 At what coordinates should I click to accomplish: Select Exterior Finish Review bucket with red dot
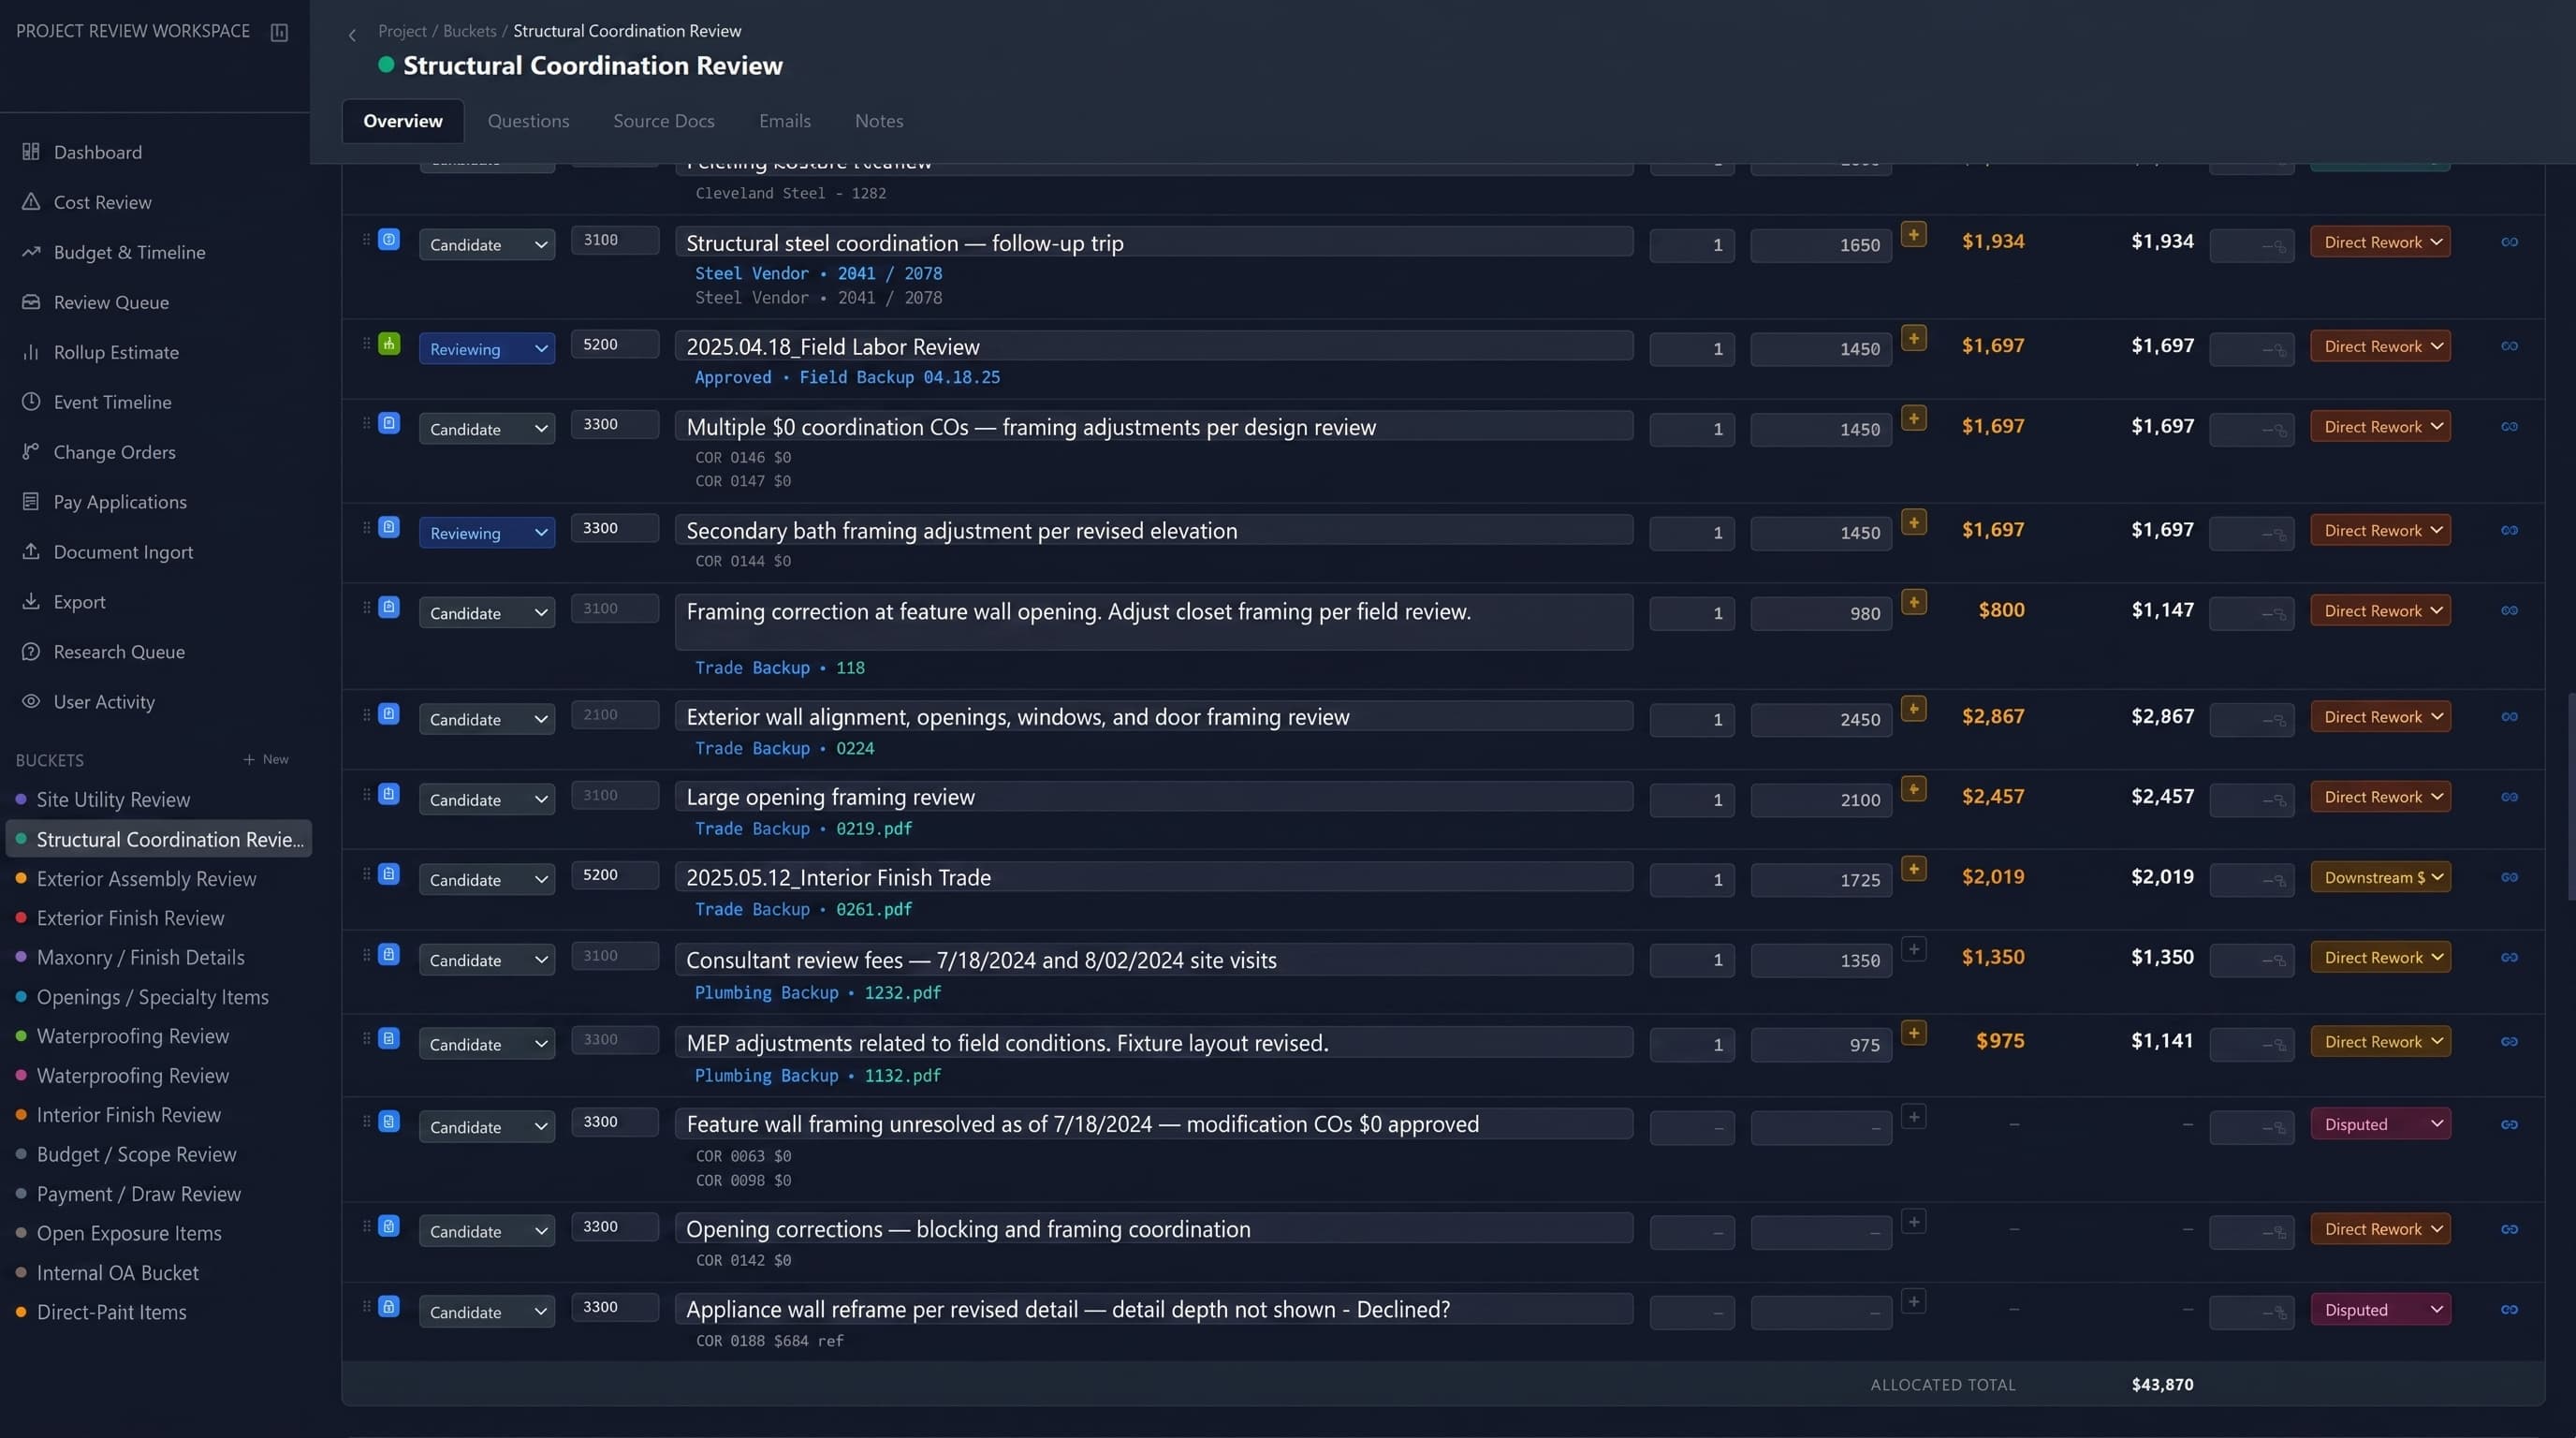(130, 918)
